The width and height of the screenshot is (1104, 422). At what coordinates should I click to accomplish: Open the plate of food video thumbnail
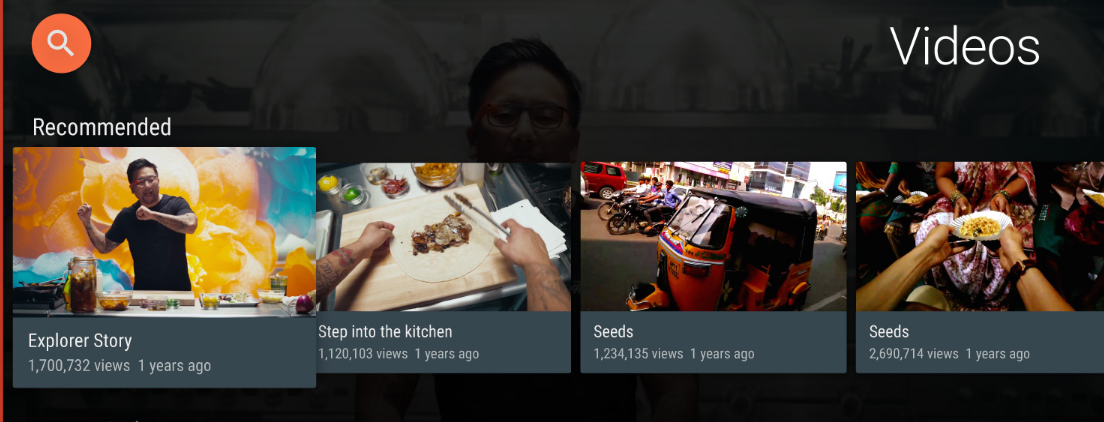coord(979,237)
